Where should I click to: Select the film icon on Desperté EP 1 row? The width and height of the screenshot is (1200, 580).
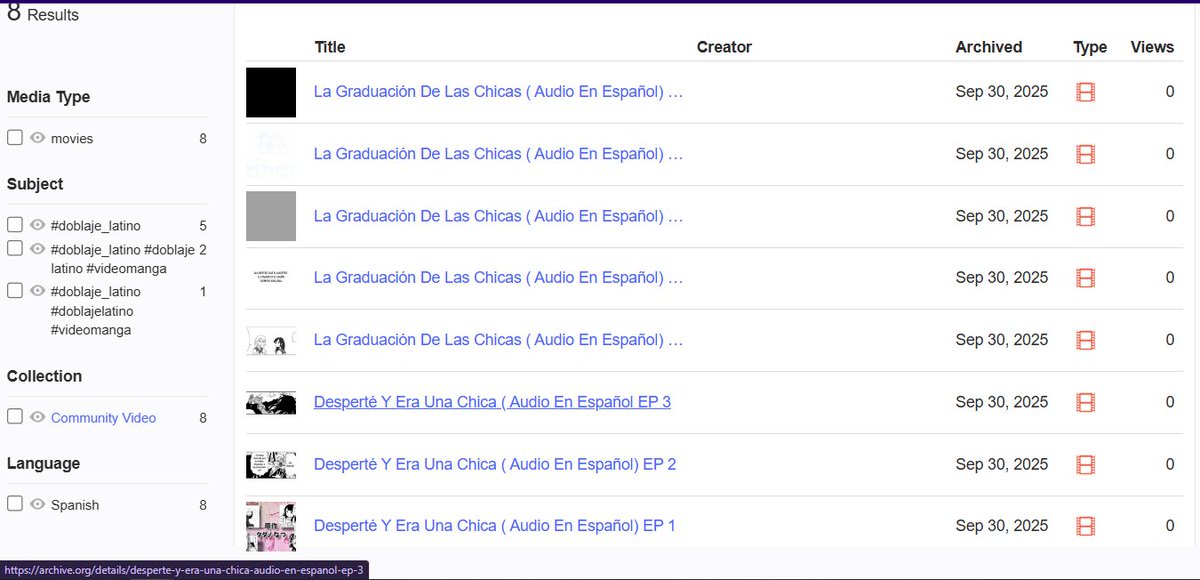(1085, 525)
